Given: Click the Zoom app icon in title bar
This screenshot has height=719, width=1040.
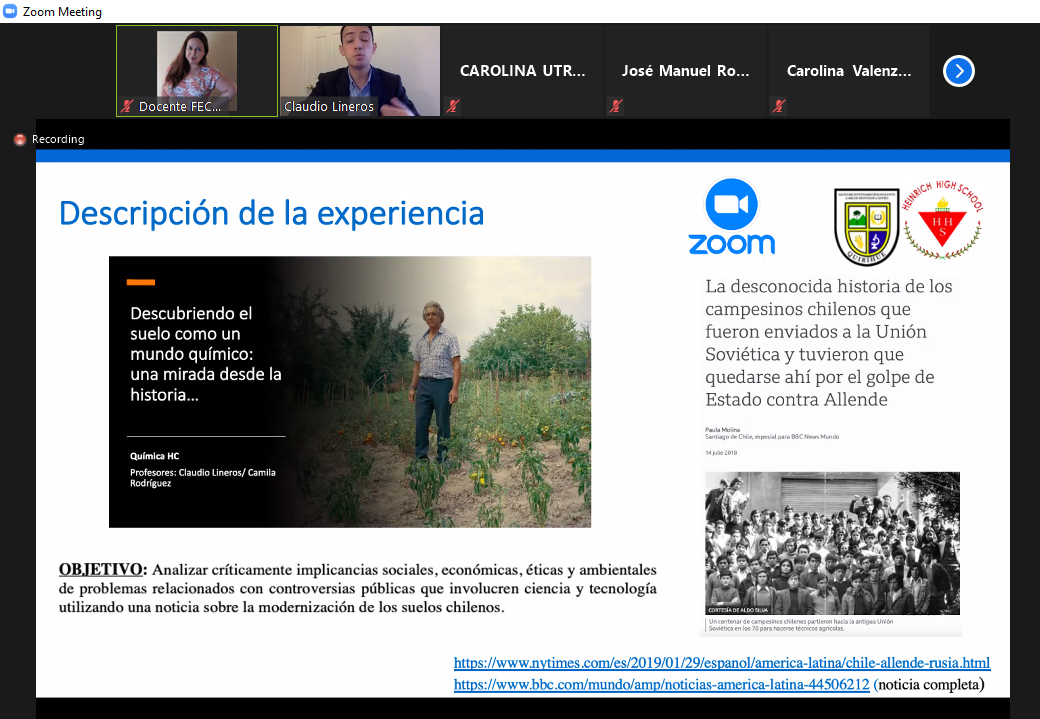Looking at the screenshot, I should [10, 11].
